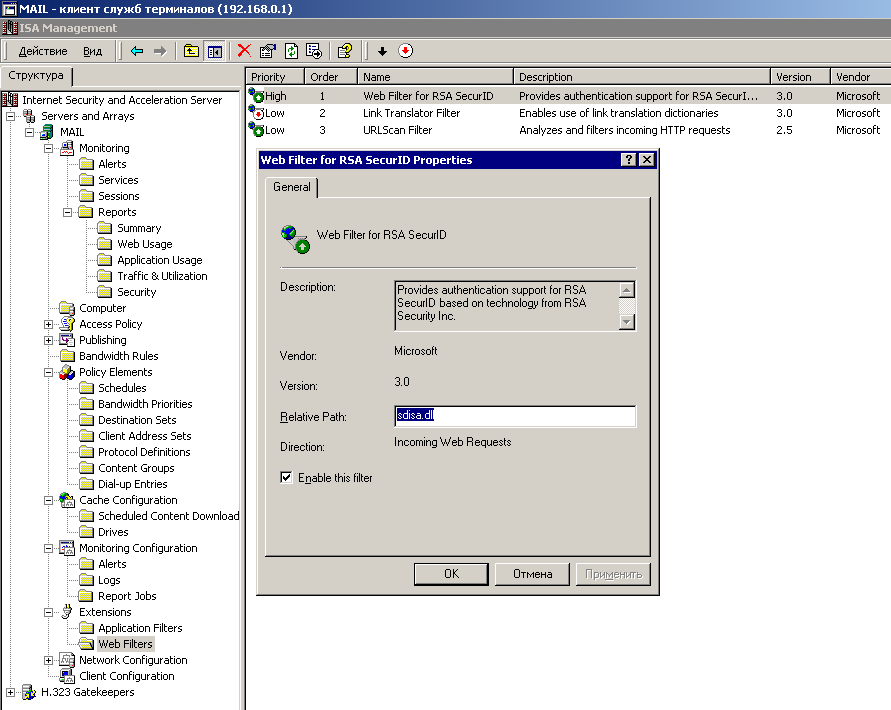Expand the Access Policy node

click(48, 325)
